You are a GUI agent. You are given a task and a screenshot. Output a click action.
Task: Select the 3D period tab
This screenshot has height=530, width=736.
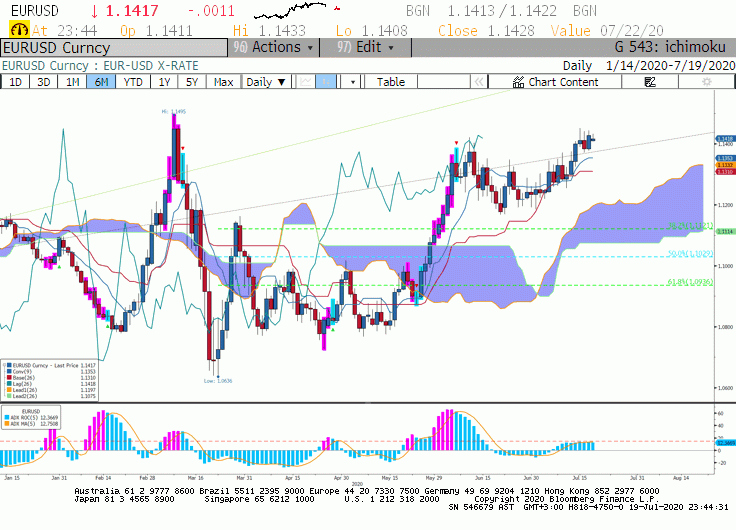click(44, 82)
